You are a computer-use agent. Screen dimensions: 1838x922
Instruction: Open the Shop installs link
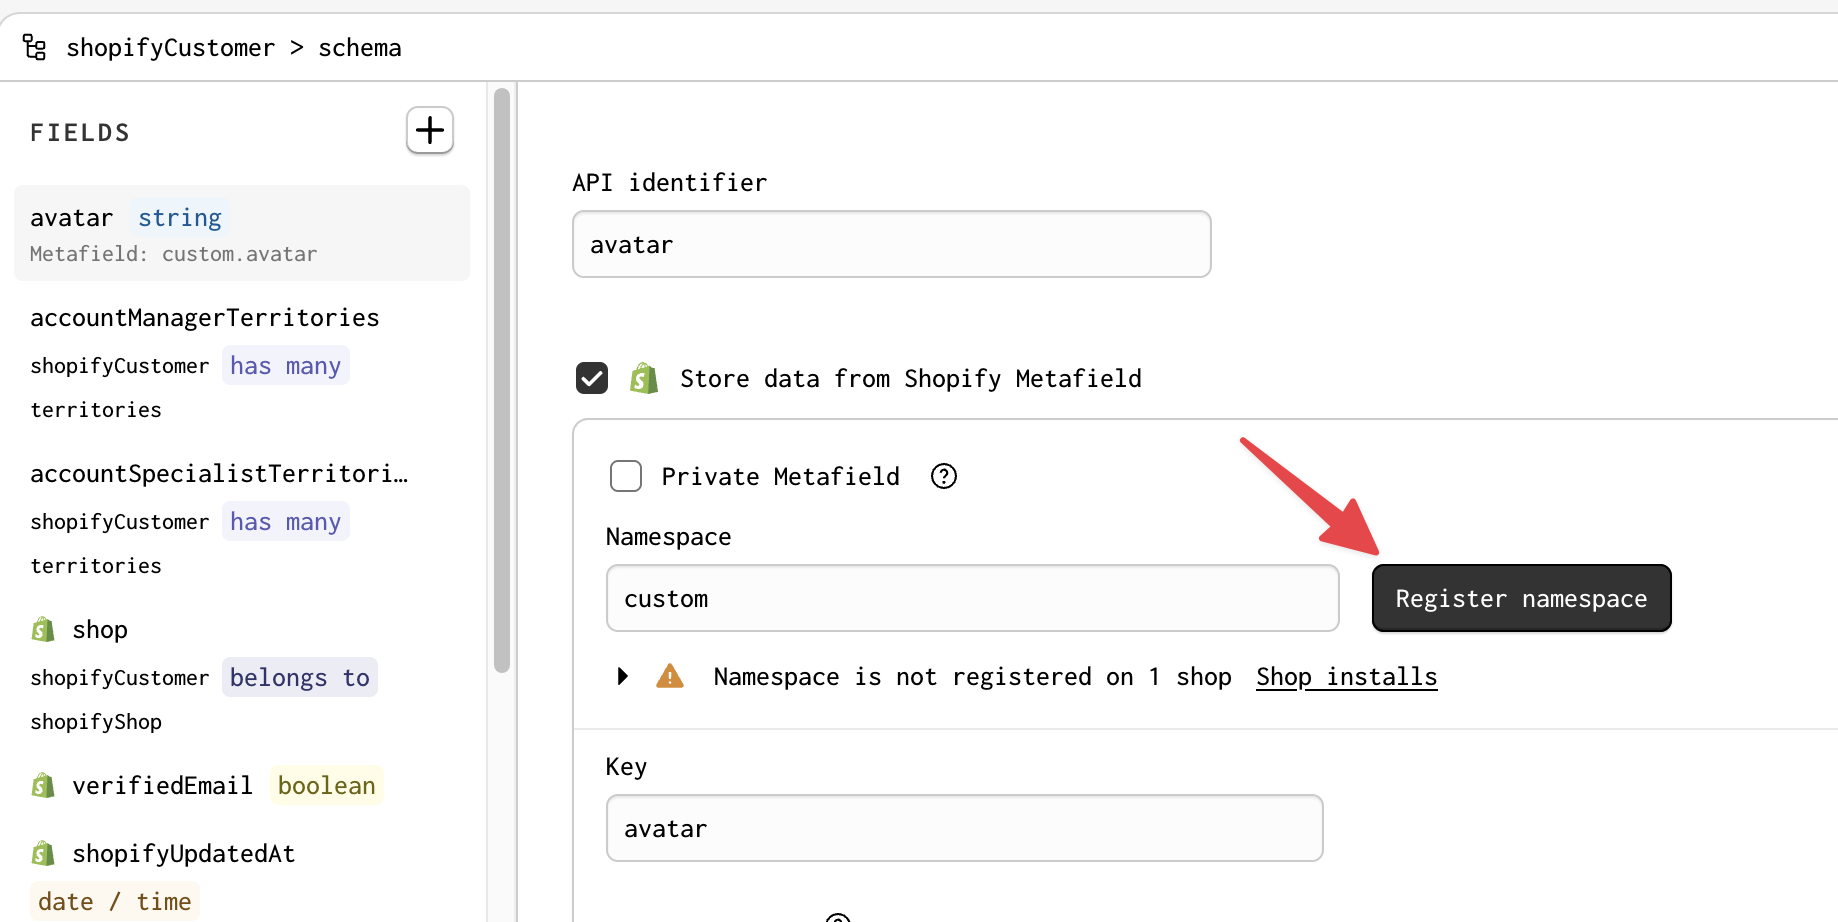coord(1346,677)
